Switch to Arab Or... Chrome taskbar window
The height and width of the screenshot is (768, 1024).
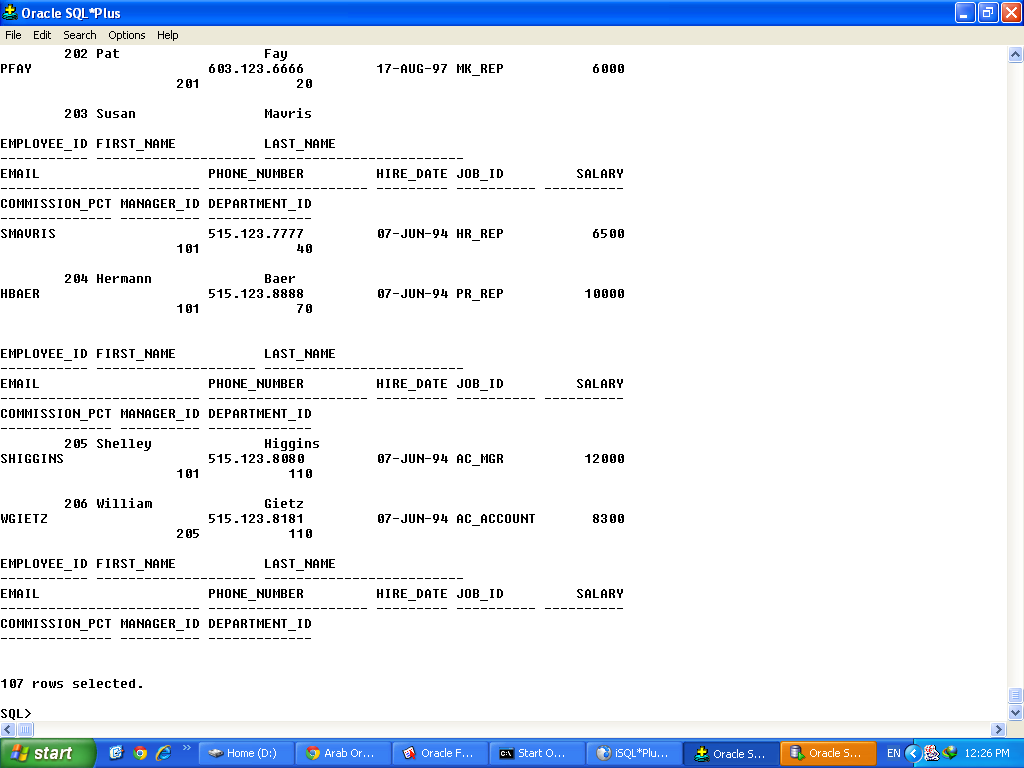coord(342,753)
